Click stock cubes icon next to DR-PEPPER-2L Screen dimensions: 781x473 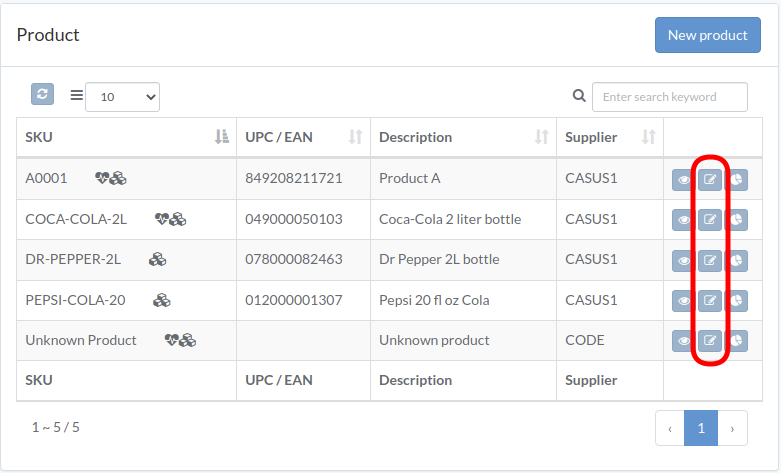(157, 259)
